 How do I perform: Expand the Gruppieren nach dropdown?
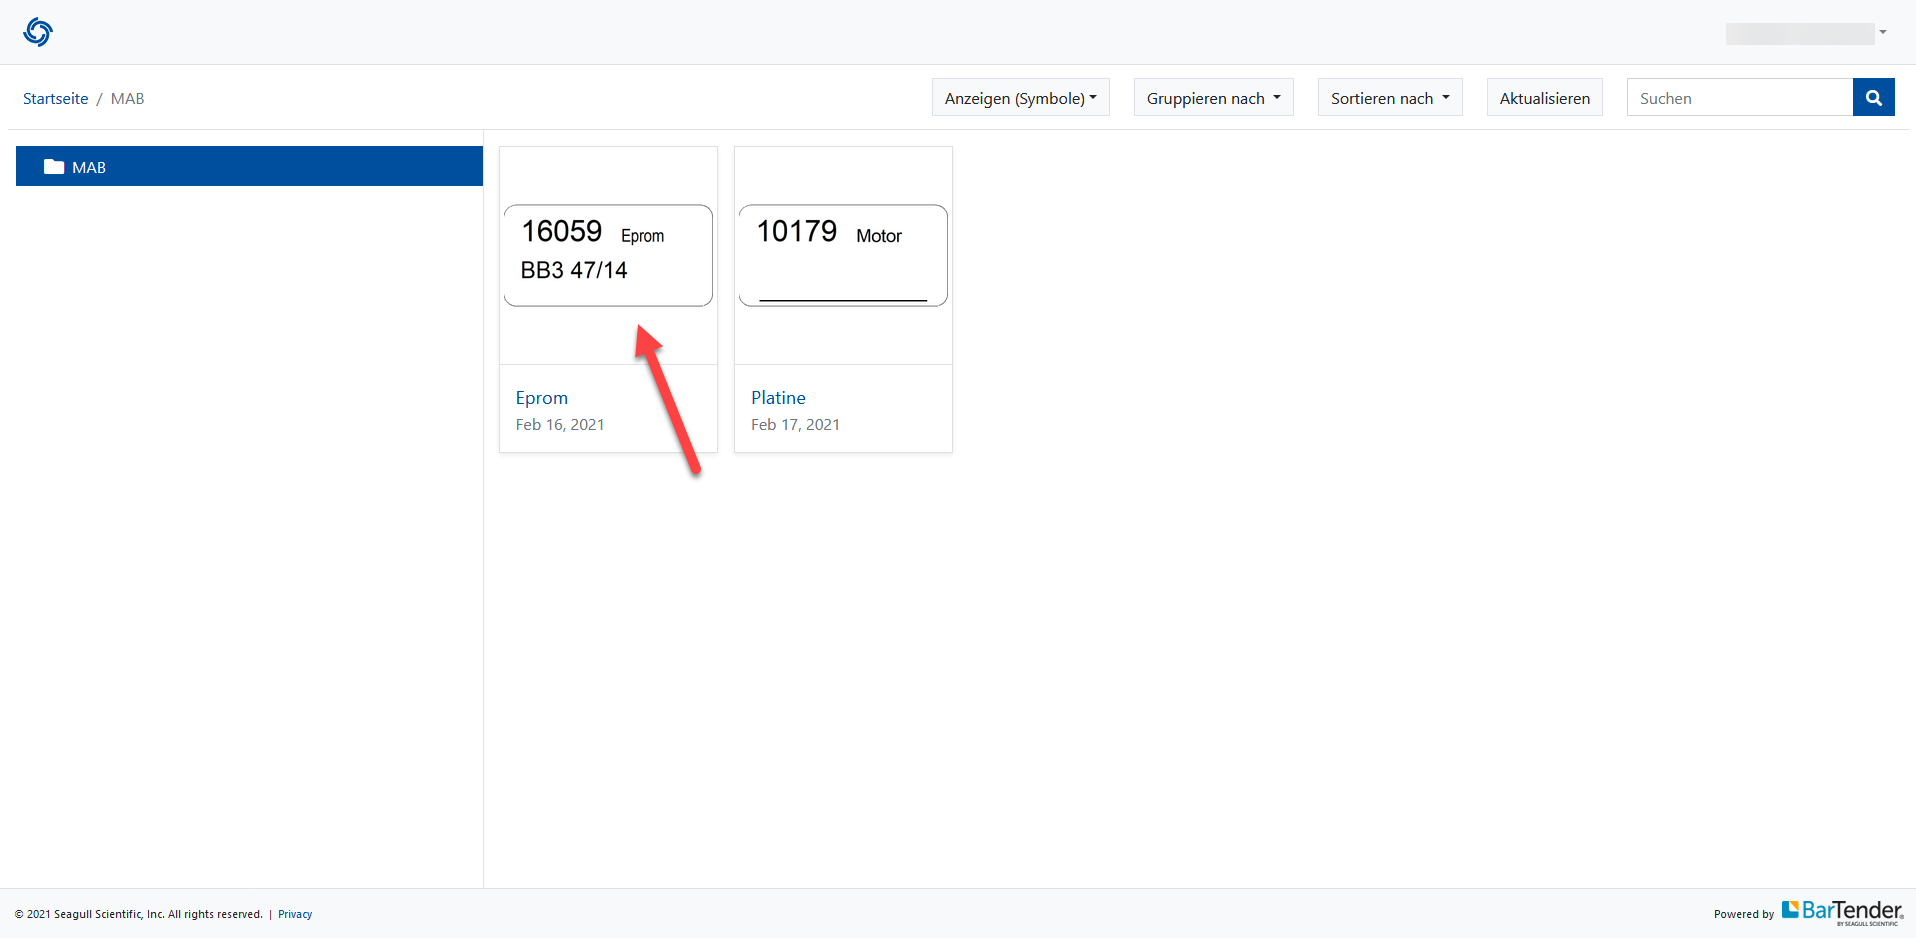coord(1213,98)
